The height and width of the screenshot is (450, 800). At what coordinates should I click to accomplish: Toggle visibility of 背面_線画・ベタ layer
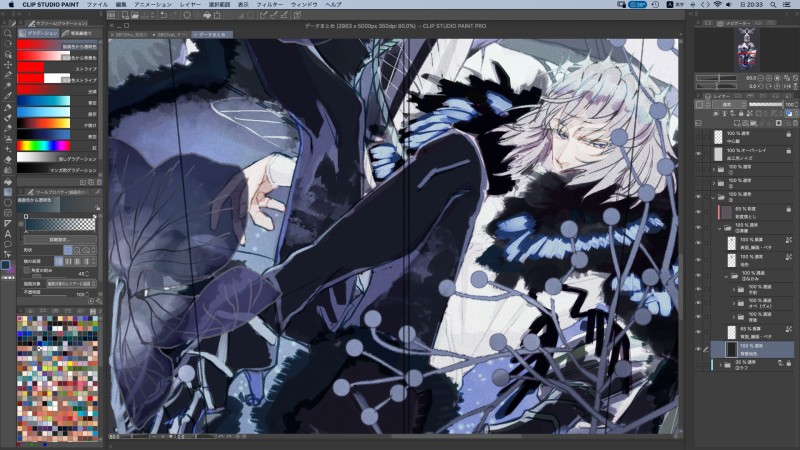click(x=698, y=332)
